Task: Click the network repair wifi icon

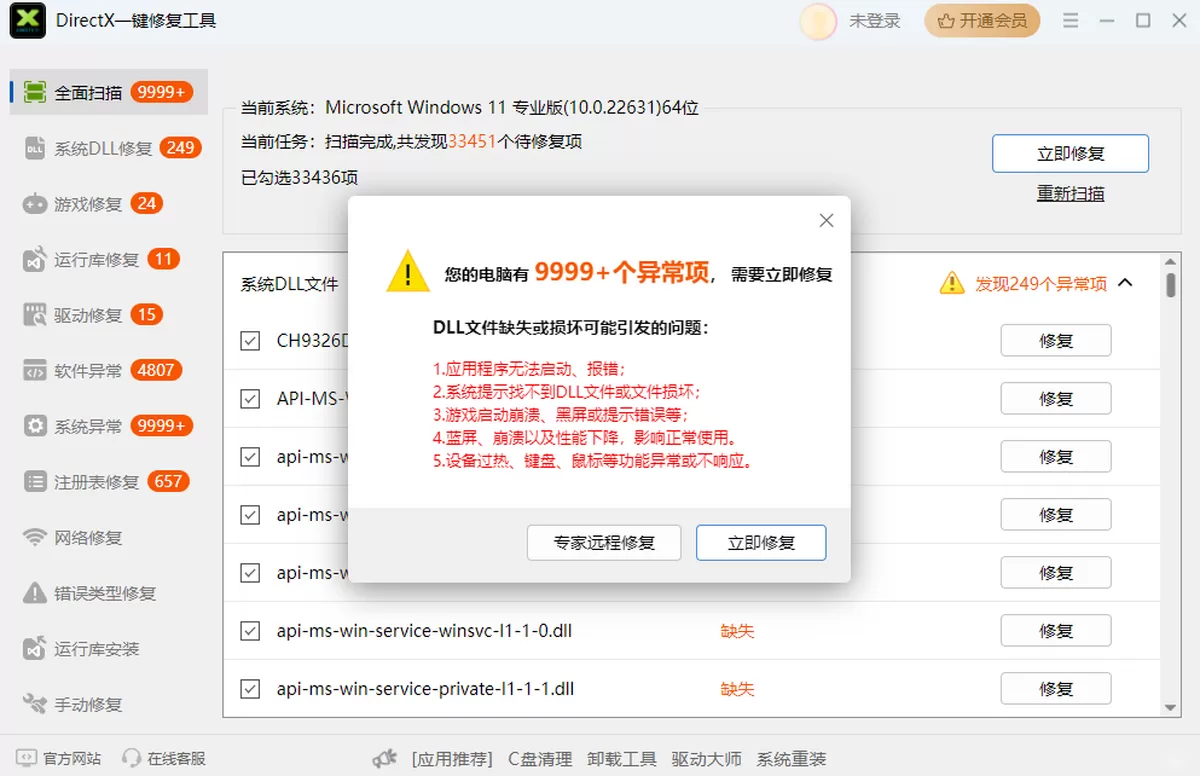Action: [x=35, y=538]
